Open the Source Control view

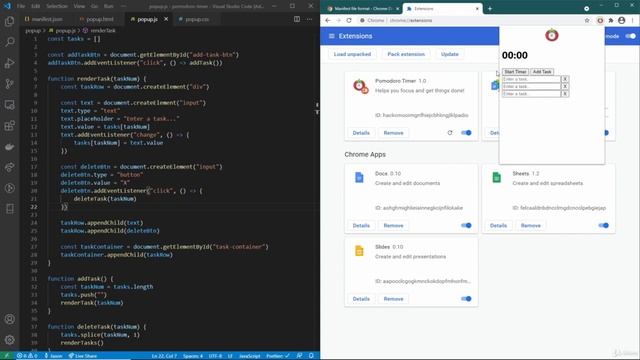click(9, 84)
